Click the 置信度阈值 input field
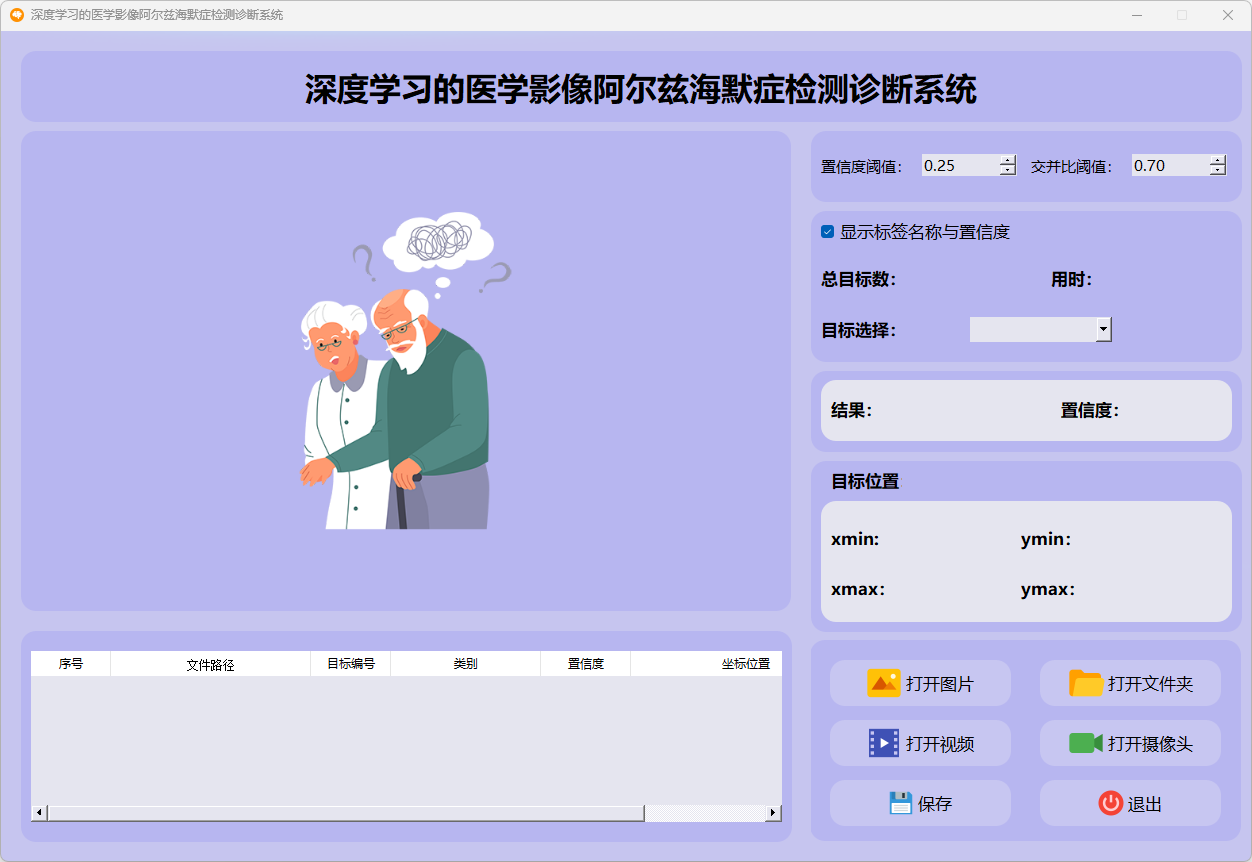 [960, 166]
